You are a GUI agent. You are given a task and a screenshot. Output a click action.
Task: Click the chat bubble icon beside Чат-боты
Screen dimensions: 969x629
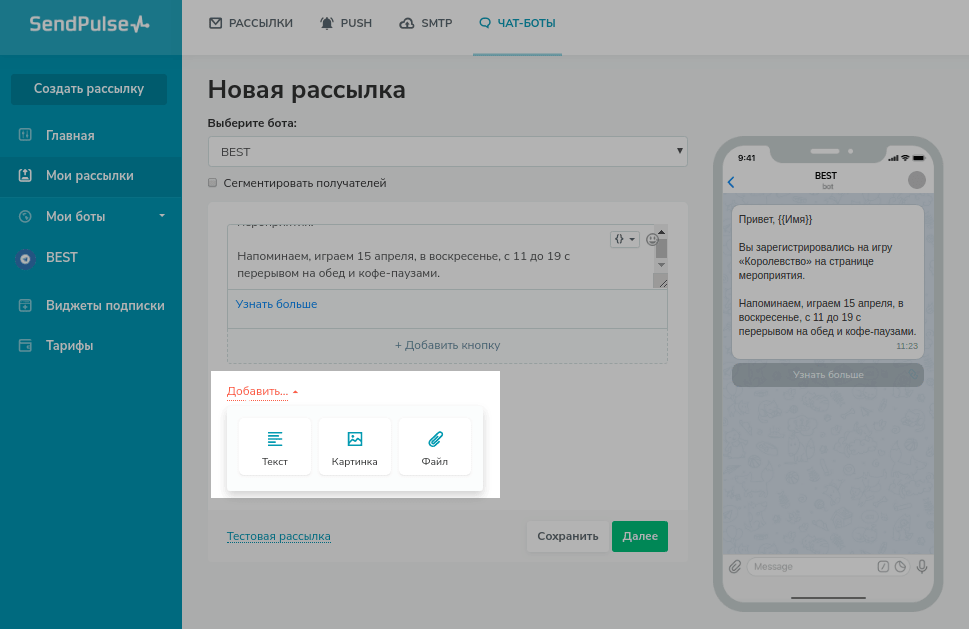tap(485, 23)
